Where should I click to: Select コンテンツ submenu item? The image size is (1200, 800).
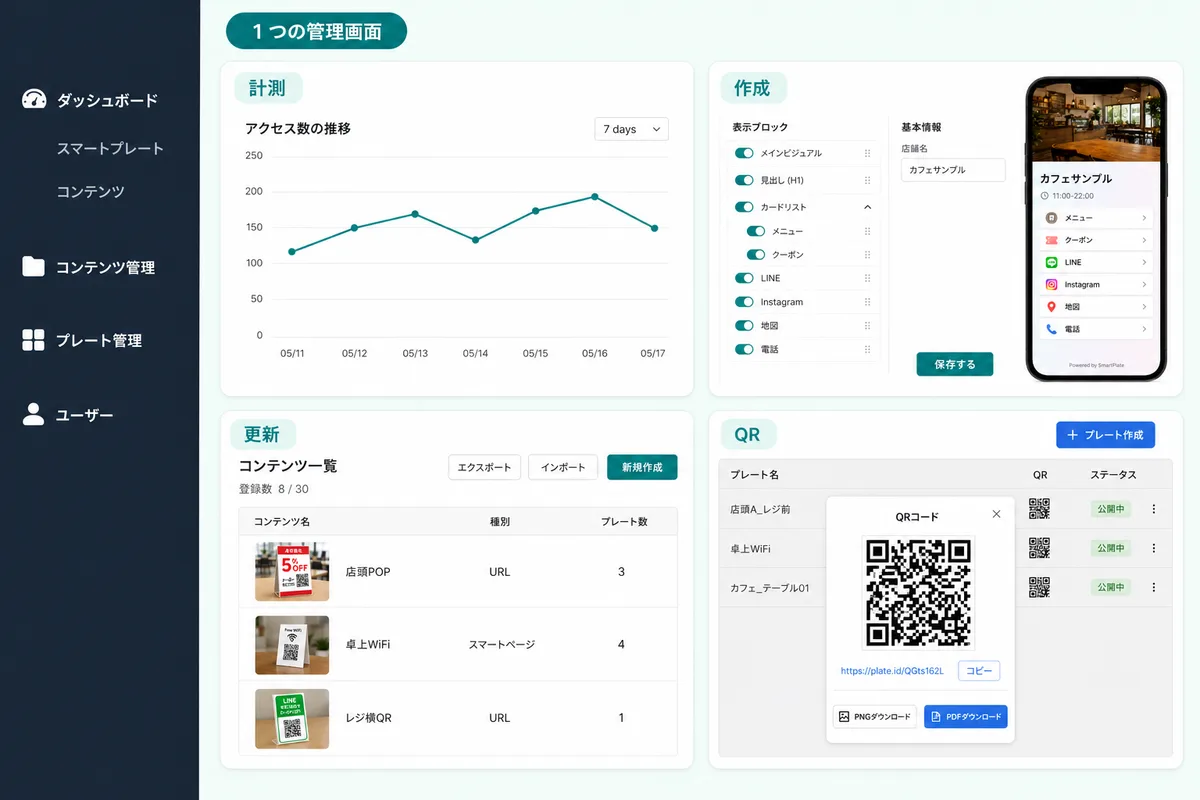click(x=91, y=191)
